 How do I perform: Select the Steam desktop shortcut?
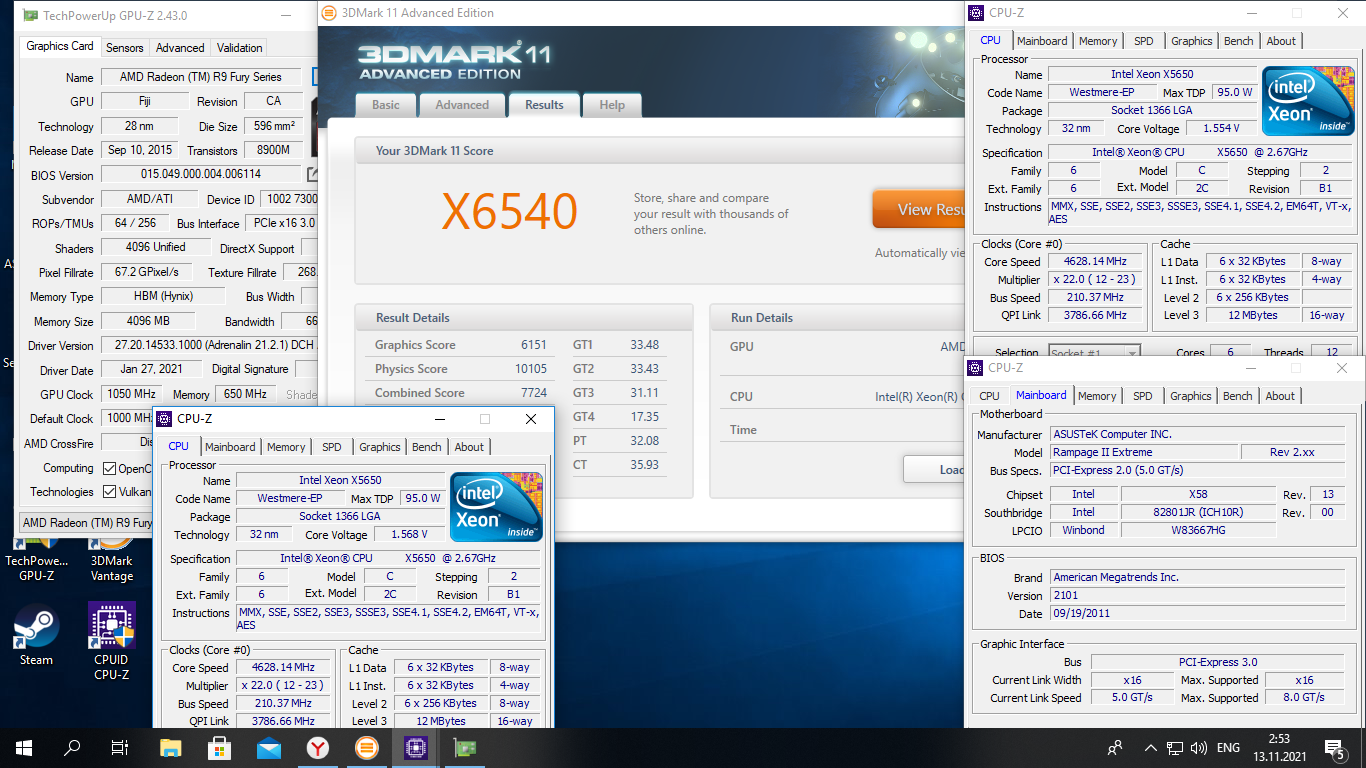[36, 635]
